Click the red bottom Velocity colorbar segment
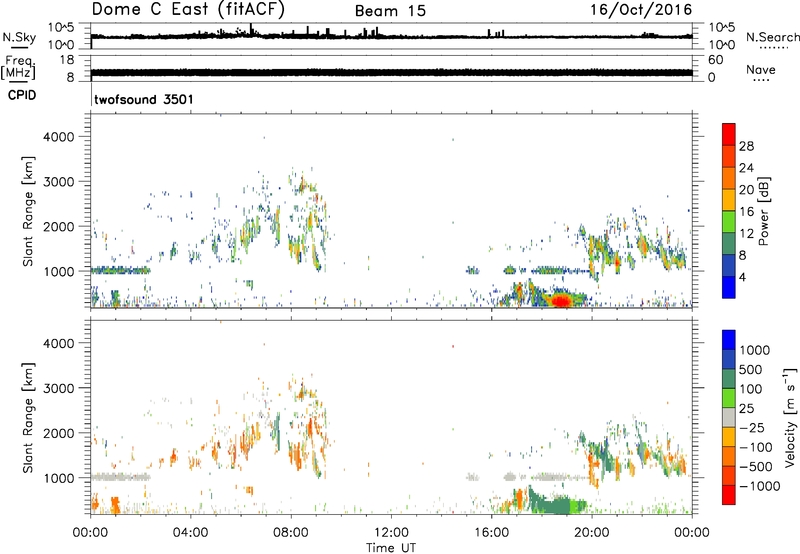 pyautogui.click(x=729, y=495)
